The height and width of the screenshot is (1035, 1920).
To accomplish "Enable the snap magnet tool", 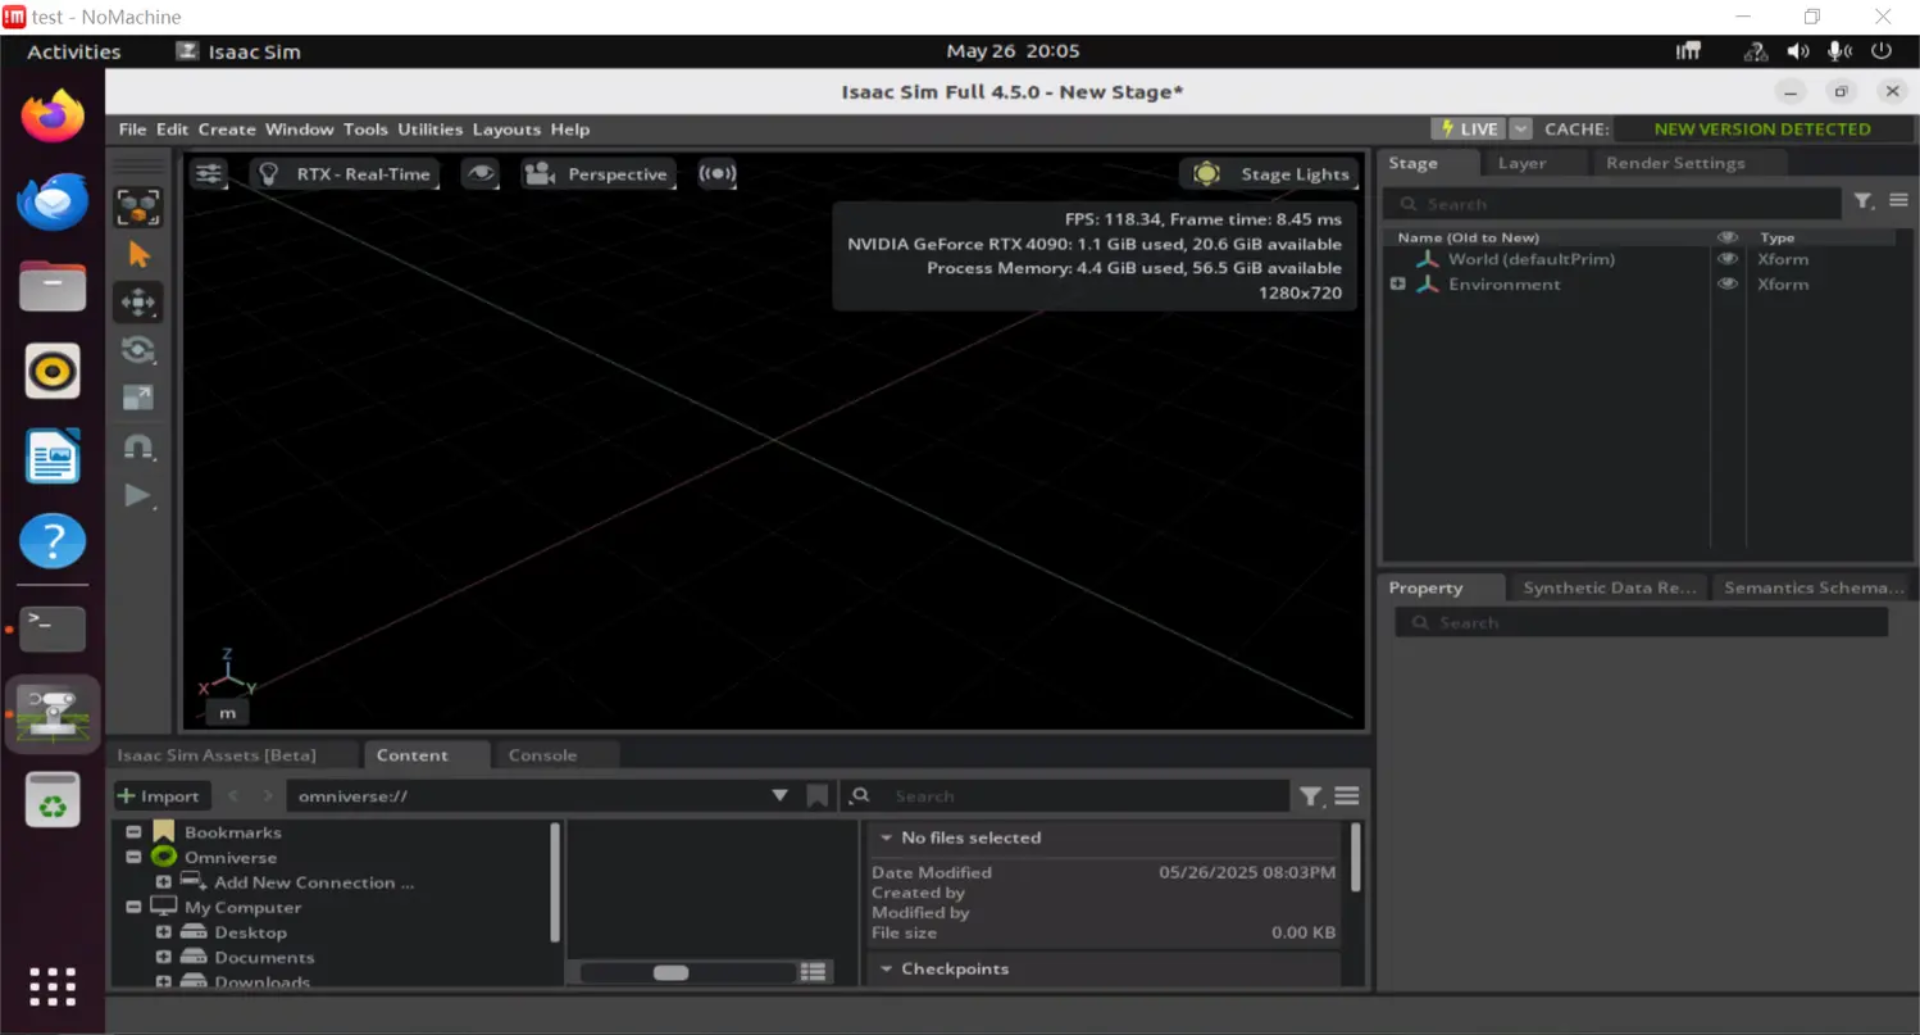I will click(x=138, y=447).
